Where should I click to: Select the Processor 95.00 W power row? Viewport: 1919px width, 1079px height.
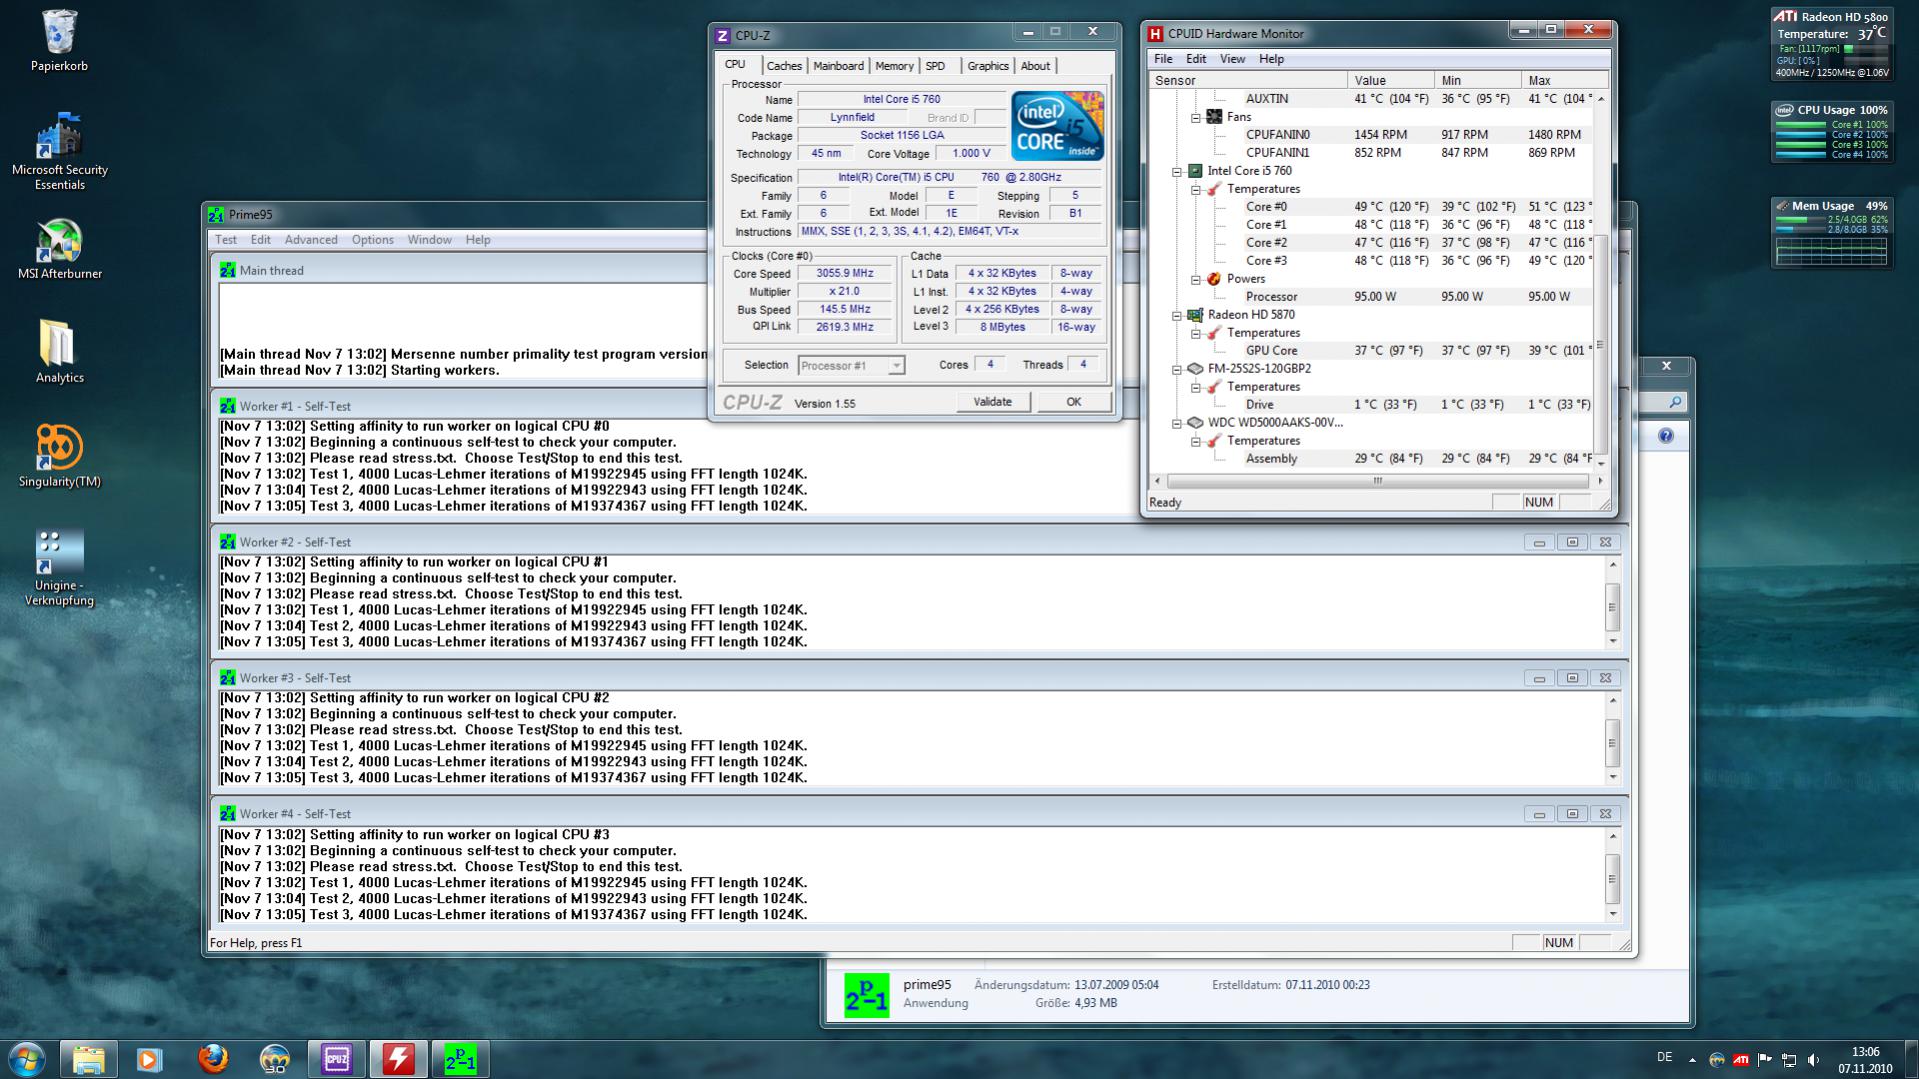[1372, 297]
